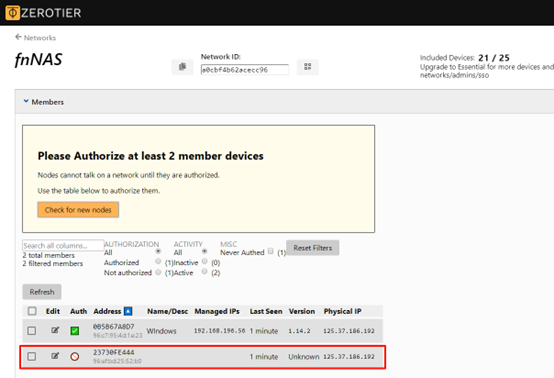Viewport: 554px width, 378px height.
Task: Click Included Devices 21 / 25 text
Action: [465, 58]
